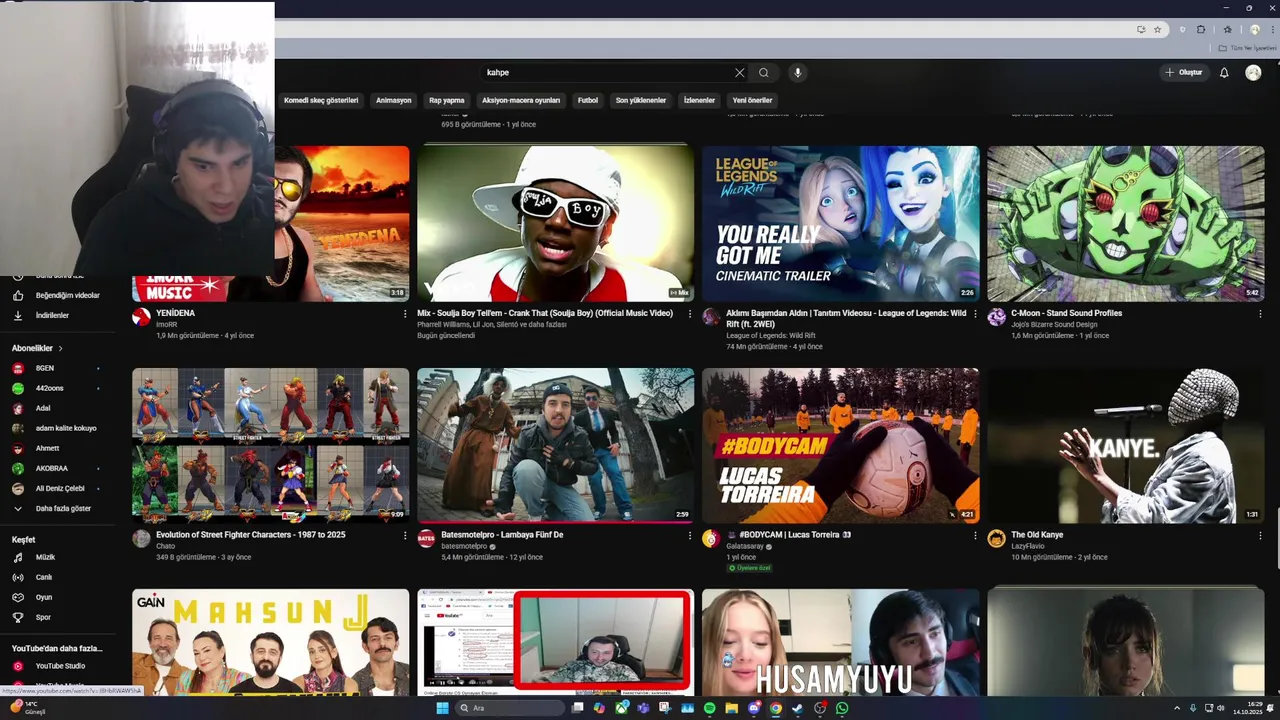Screen dimensions: 1280x720
Task: Select the Yeni öneriler chip
Action: point(752,100)
